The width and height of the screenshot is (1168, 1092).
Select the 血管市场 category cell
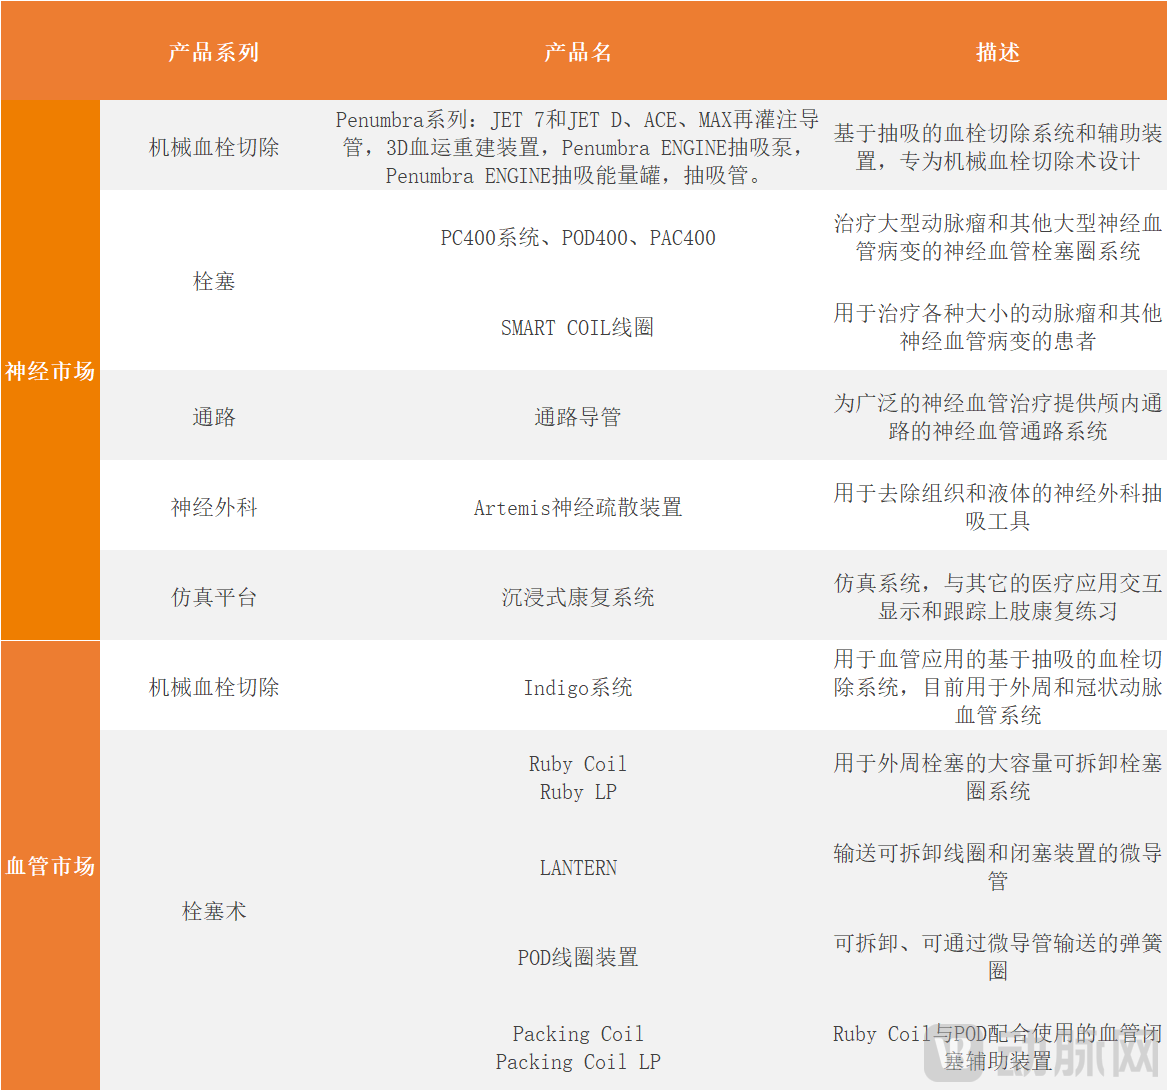[x=50, y=865]
